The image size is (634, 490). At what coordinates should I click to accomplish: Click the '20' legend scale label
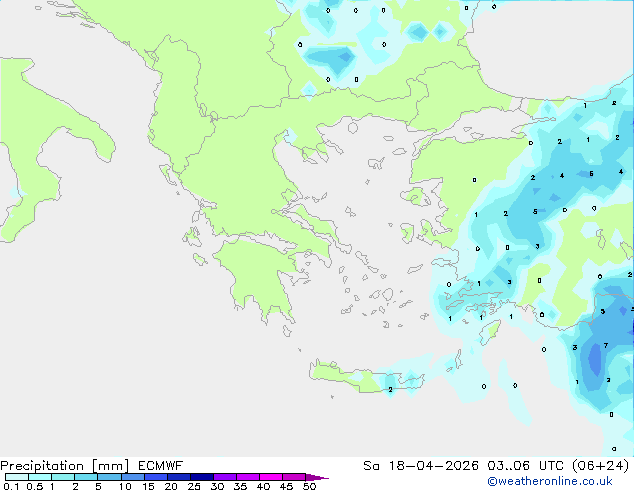point(171,486)
